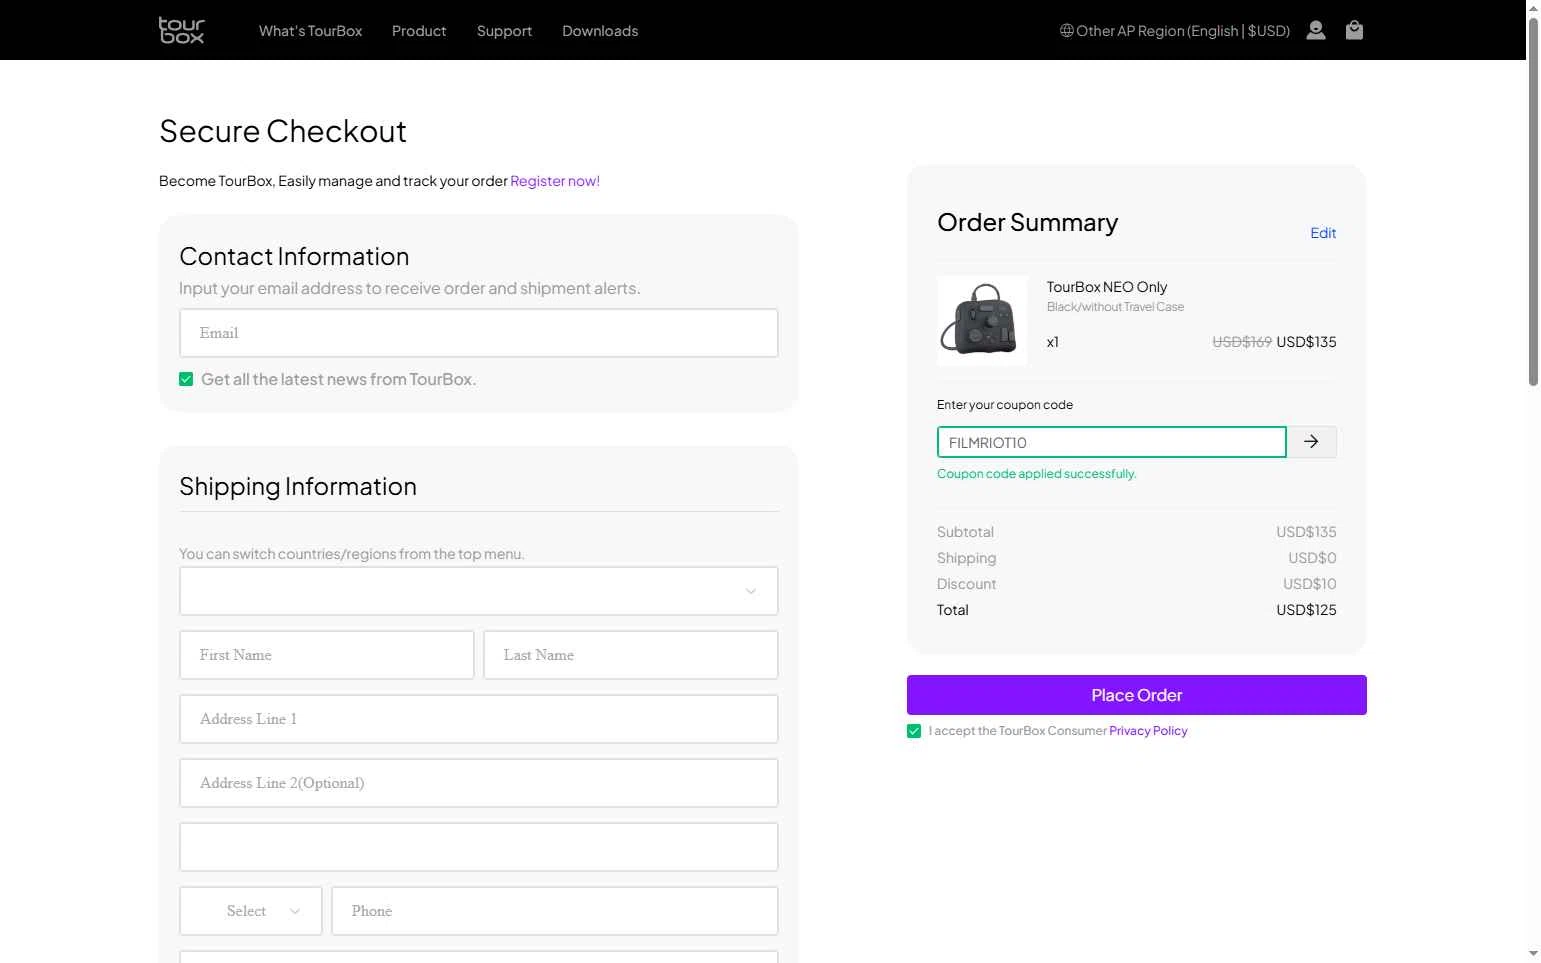Click the Subtotal USD$135 value
Viewport: 1541px width, 963px height.
pos(1306,532)
